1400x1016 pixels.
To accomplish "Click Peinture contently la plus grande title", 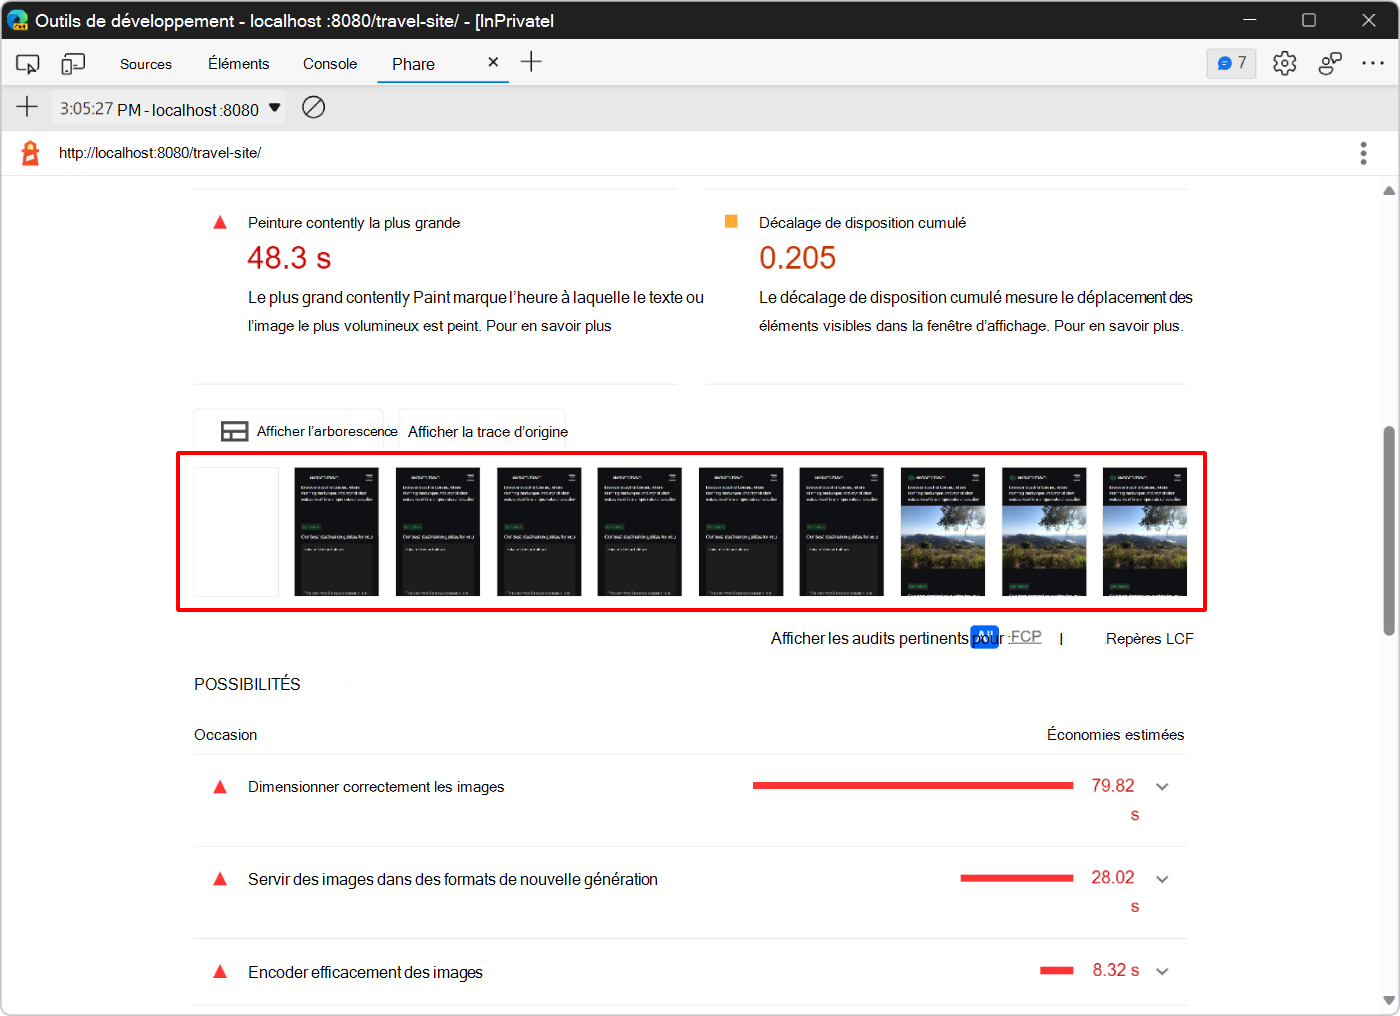I will click(x=354, y=223).
